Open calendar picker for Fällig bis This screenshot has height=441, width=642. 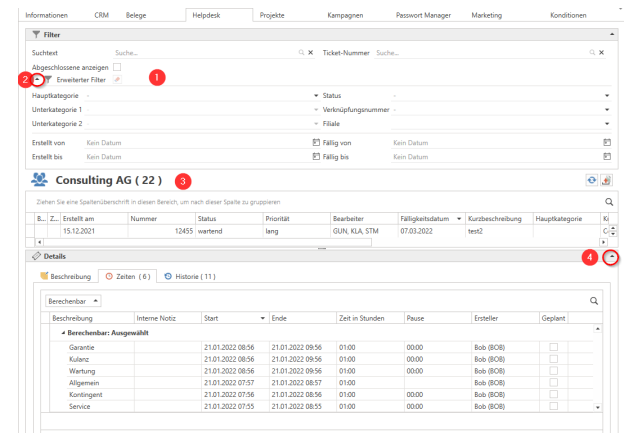click(x=606, y=157)
